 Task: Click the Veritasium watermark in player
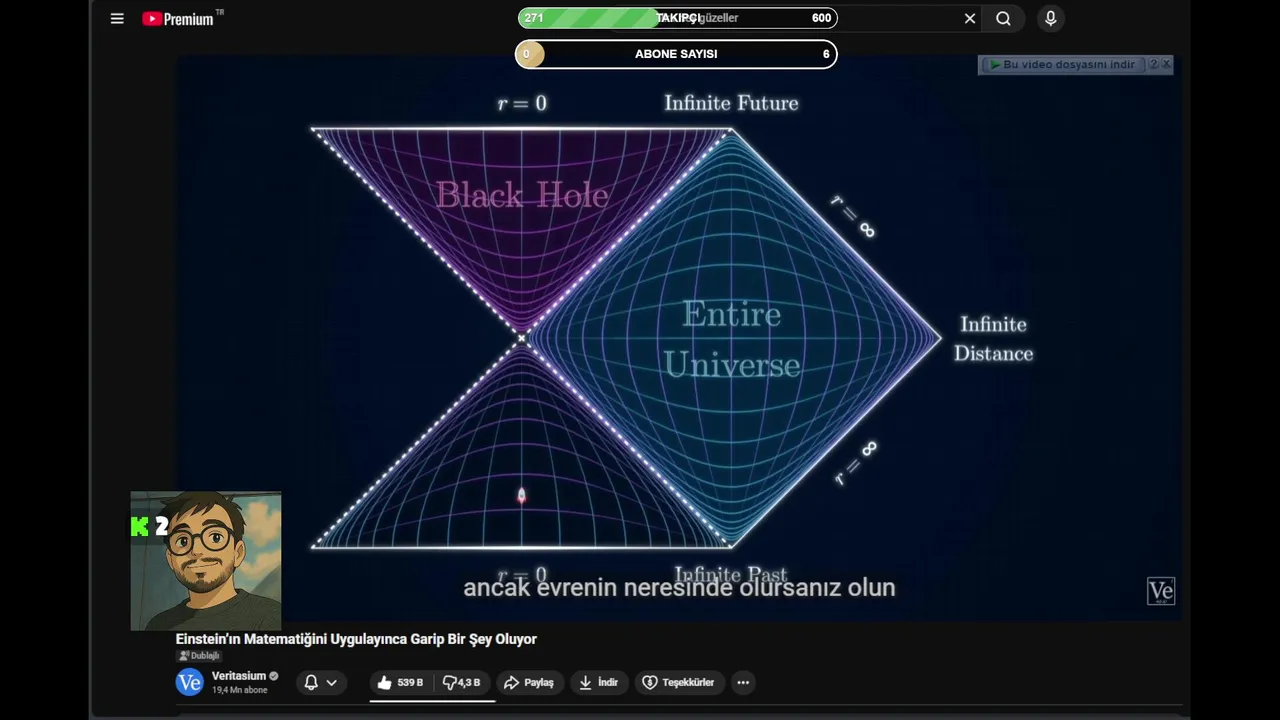(1160, 591)
